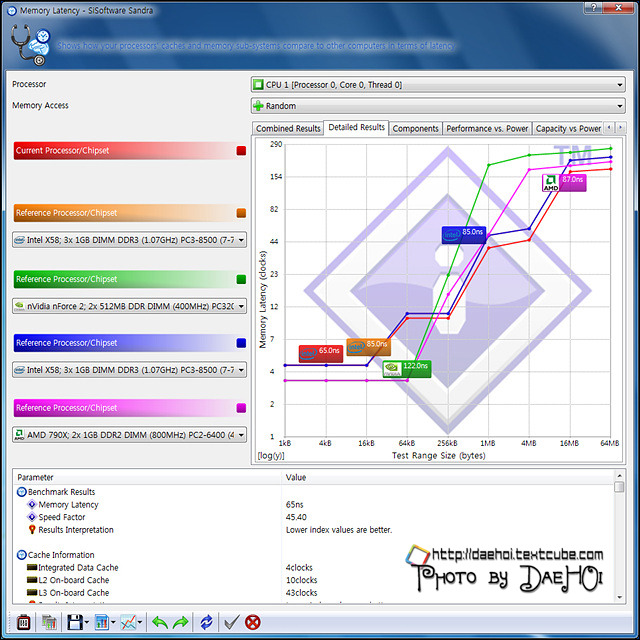Click results list scroll down arrow

point(619,598)
